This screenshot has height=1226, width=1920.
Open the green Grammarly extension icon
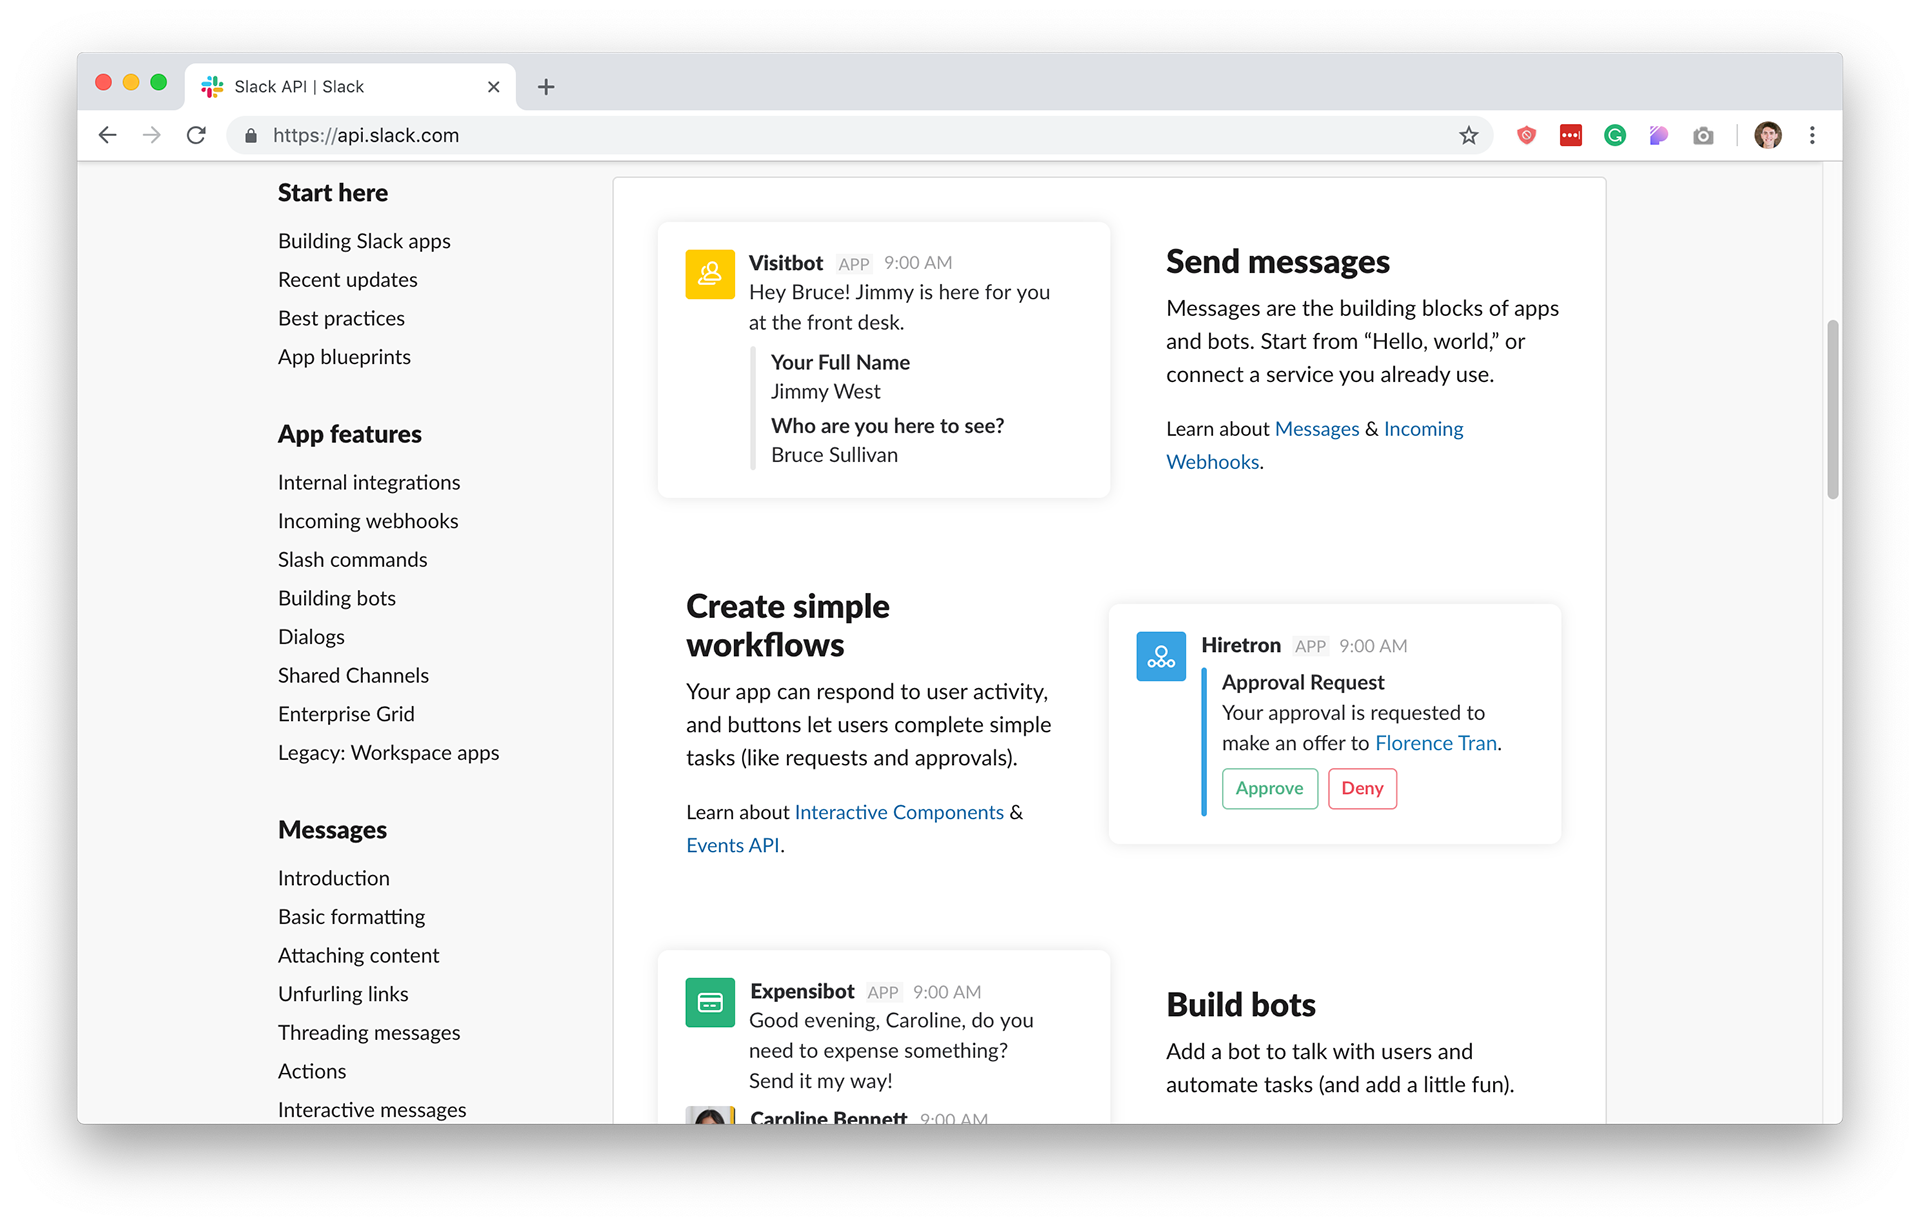(x=1615, y=135)
